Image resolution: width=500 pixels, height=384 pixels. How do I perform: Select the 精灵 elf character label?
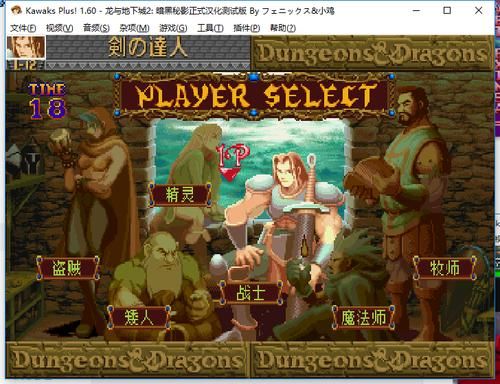pyautogui.click(x=180, y=195)
